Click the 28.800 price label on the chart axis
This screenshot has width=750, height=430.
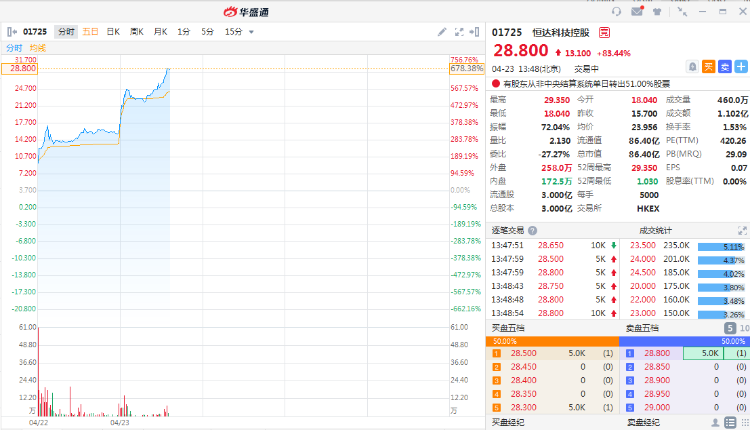click(x=19, y=68)
